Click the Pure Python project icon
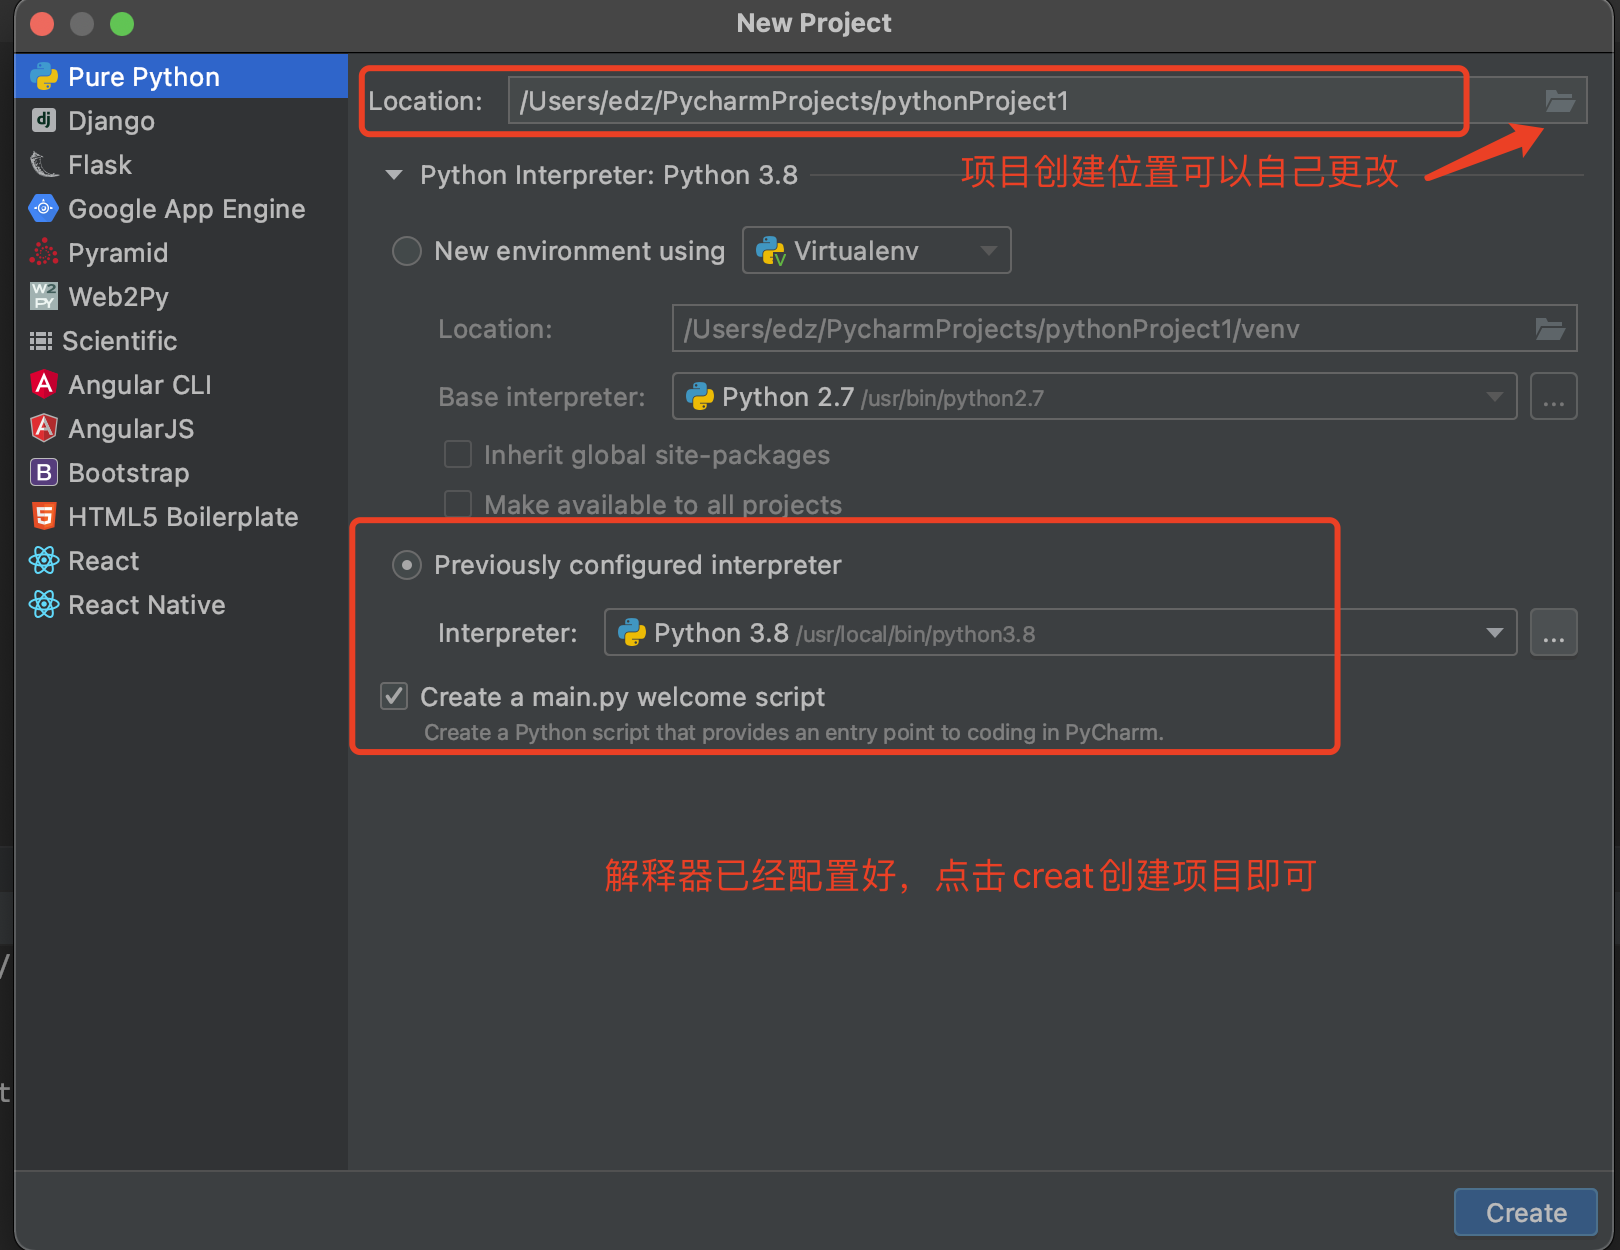 (x=44, y=77)
